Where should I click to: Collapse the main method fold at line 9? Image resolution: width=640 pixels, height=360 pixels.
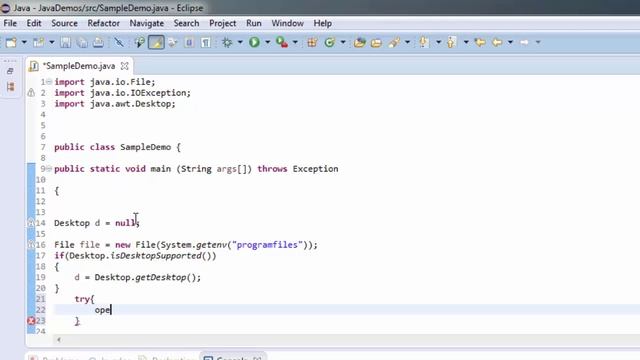[49, 169]
